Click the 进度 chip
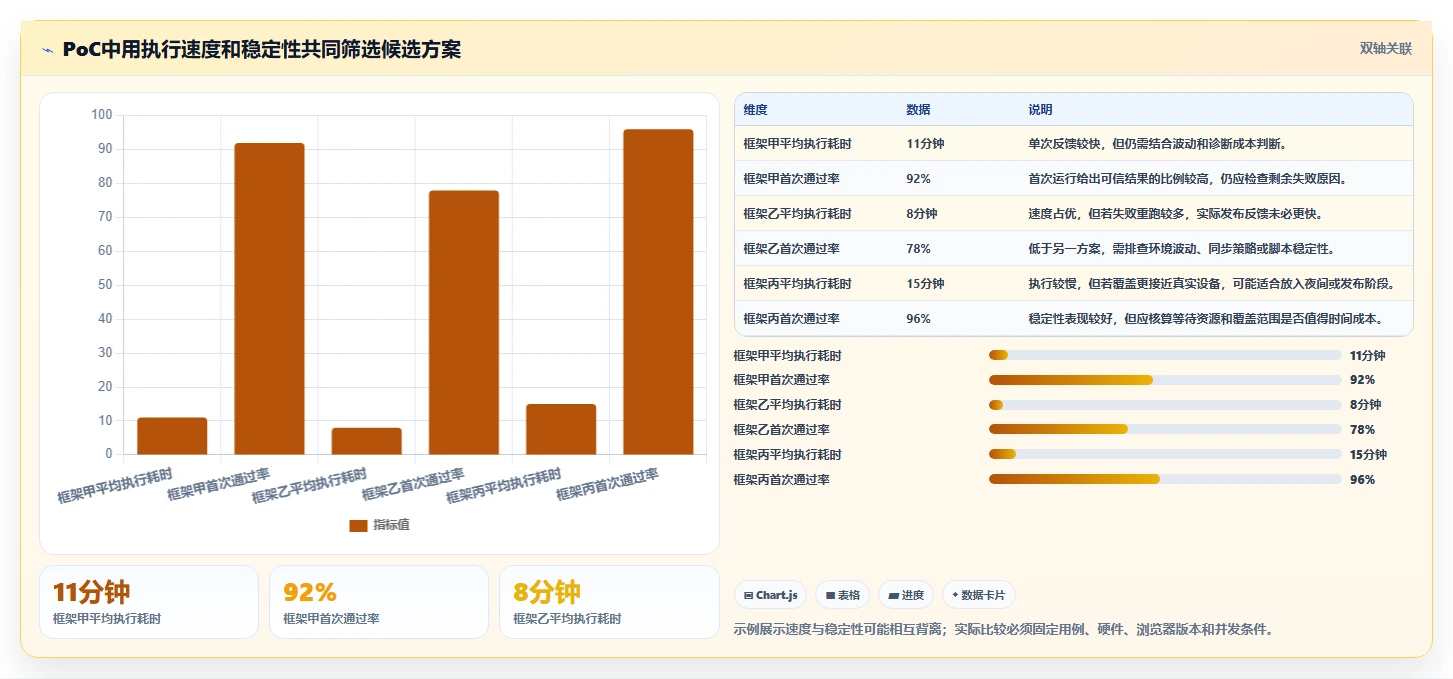 pos(906,595)
